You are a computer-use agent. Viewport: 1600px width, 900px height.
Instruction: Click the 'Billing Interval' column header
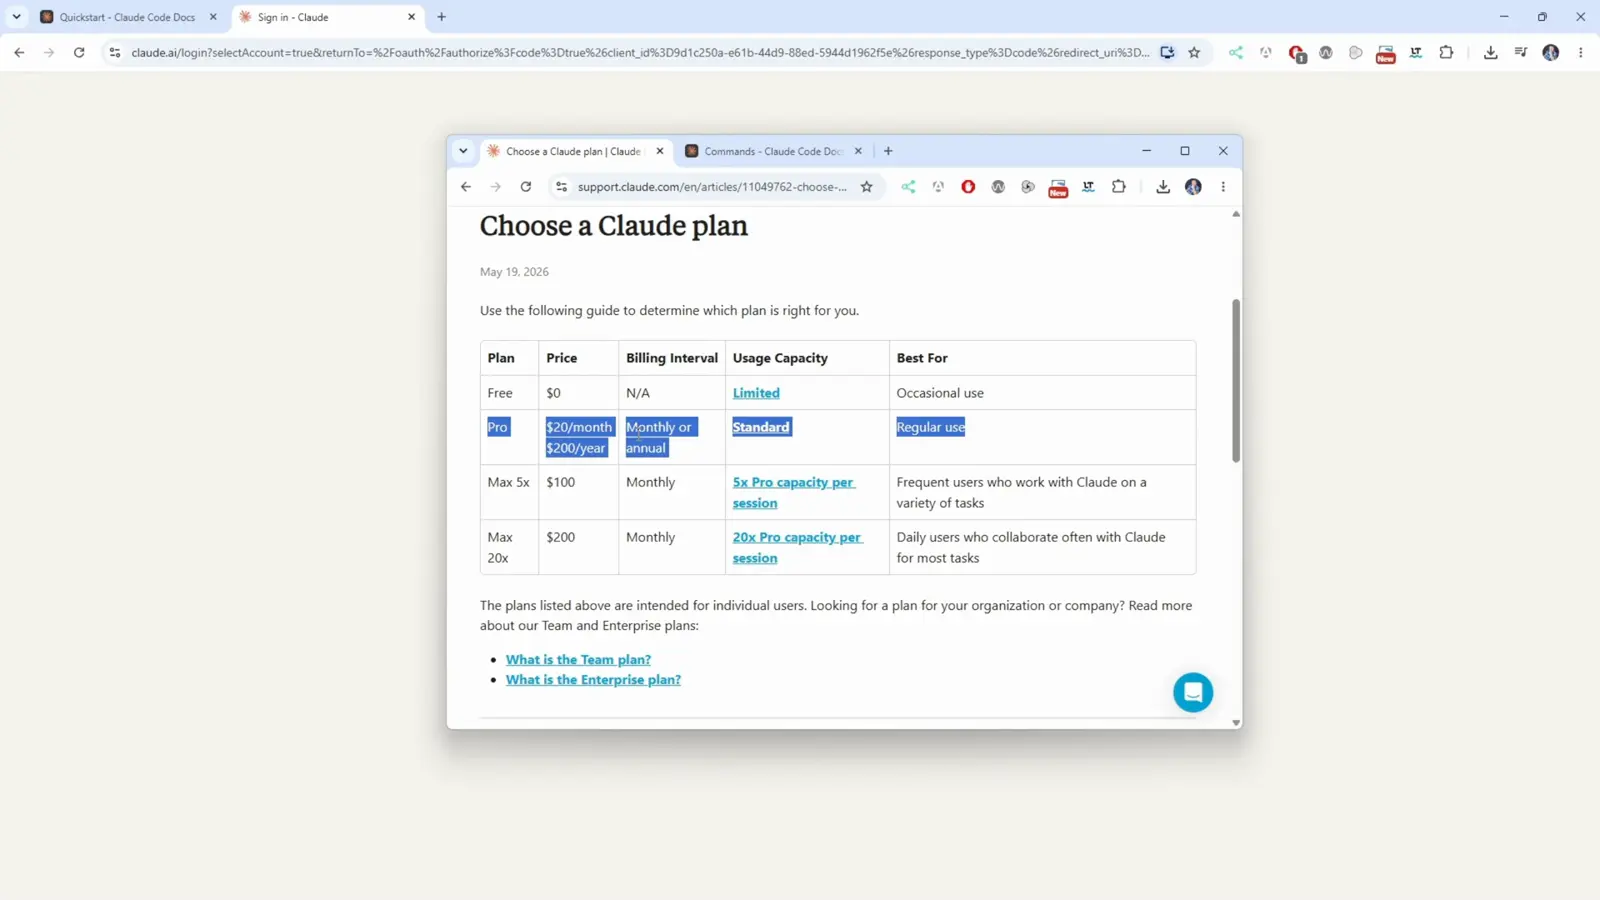click(672, 358)
